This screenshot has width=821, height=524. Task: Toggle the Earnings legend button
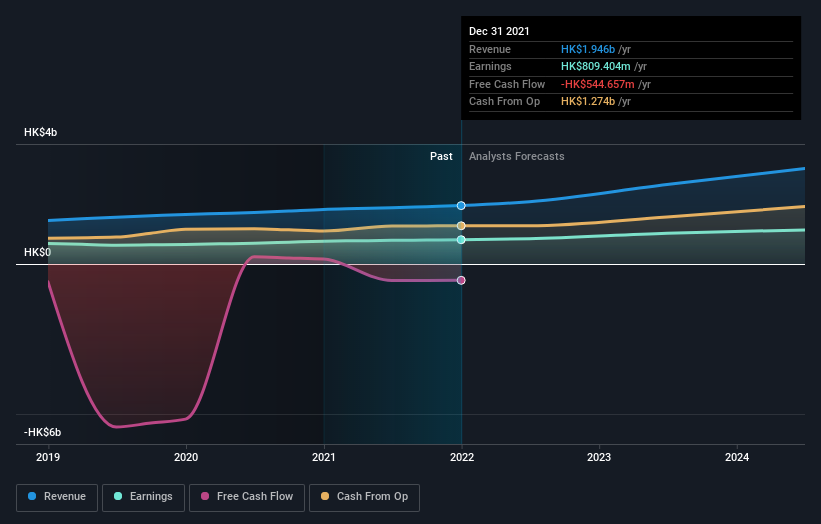143,497
